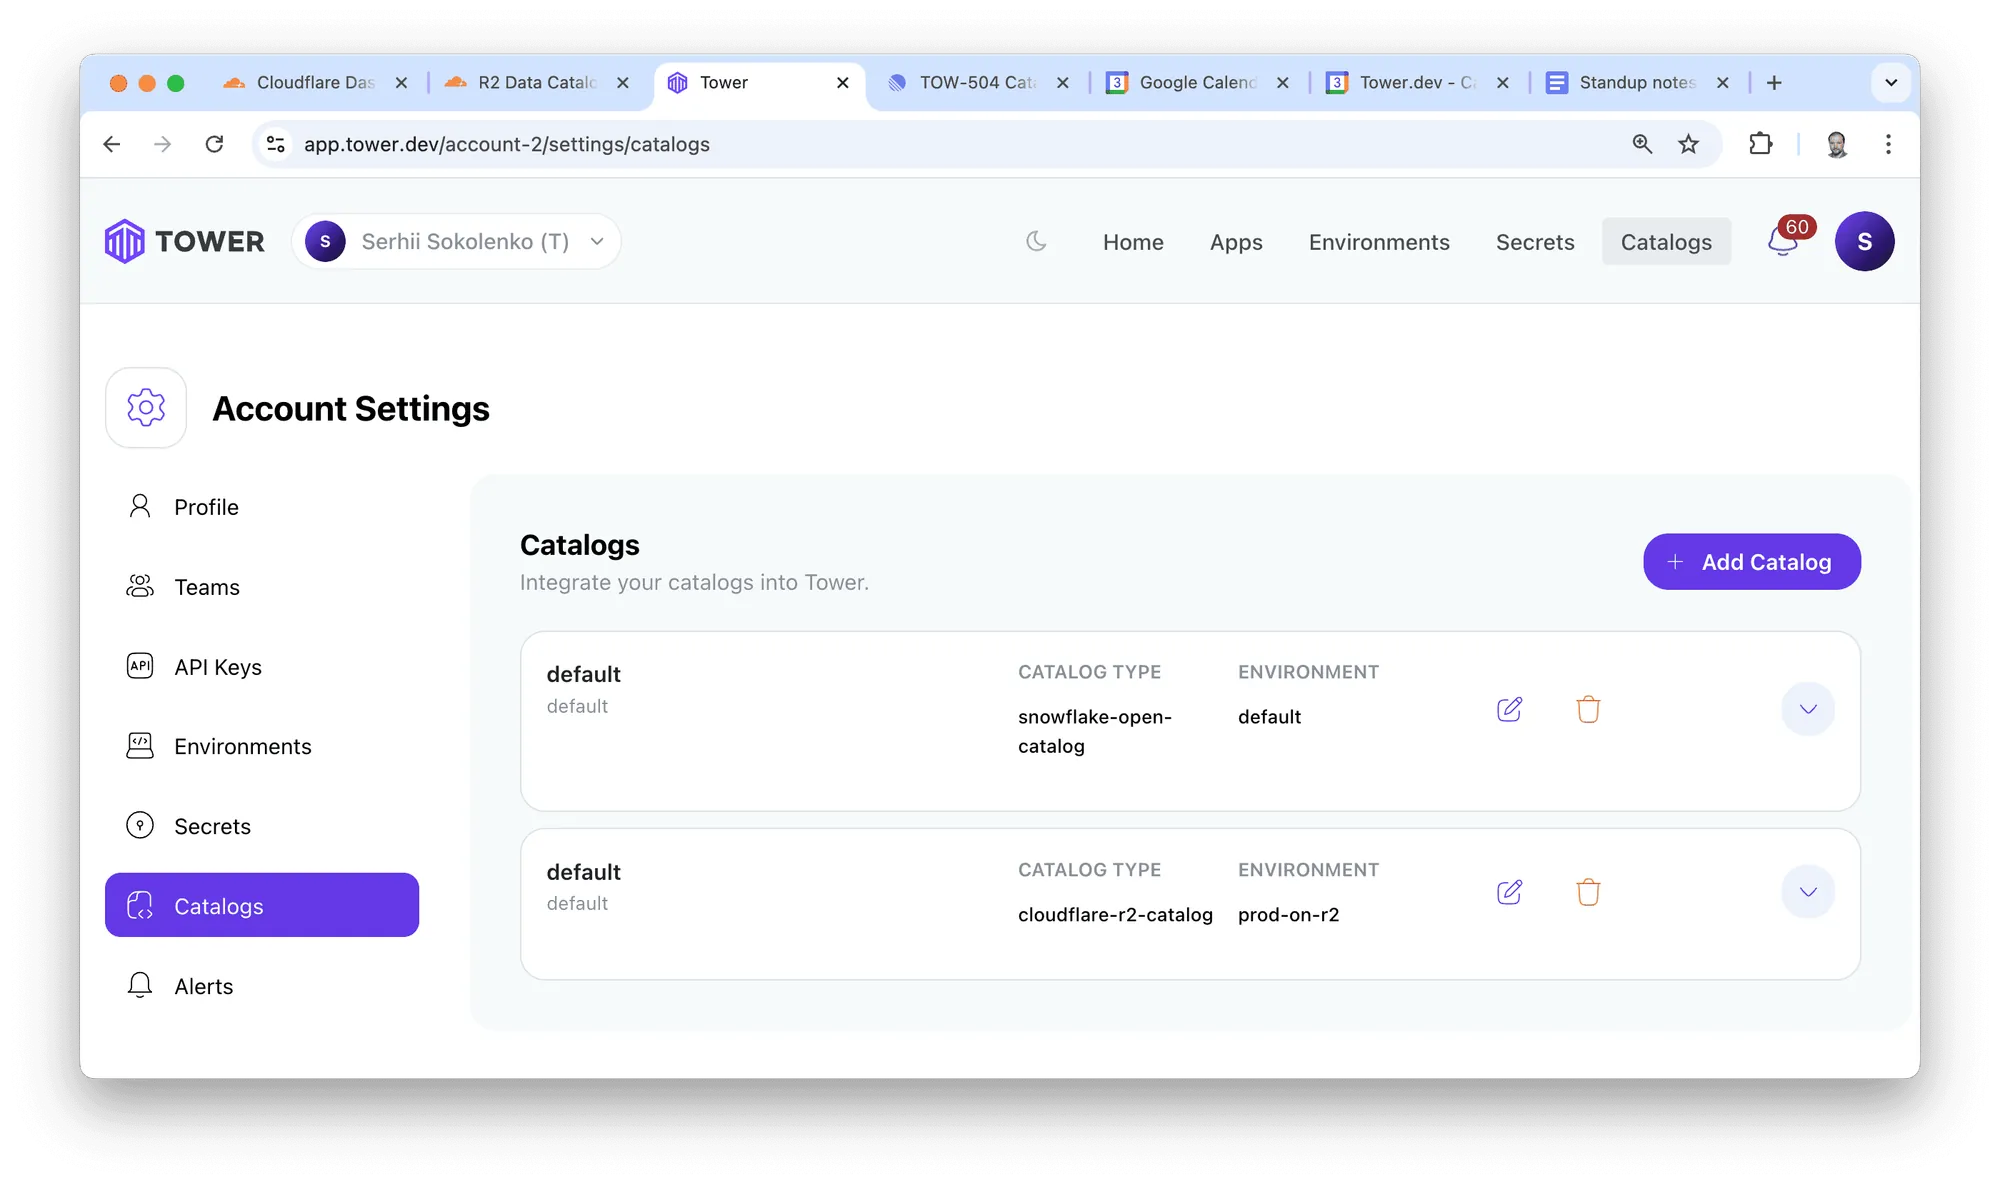This screenshot has width=2000, height=1184.
Task: Click the 'prod-on-r2' environment value
Action: [x=1288, y=914]
